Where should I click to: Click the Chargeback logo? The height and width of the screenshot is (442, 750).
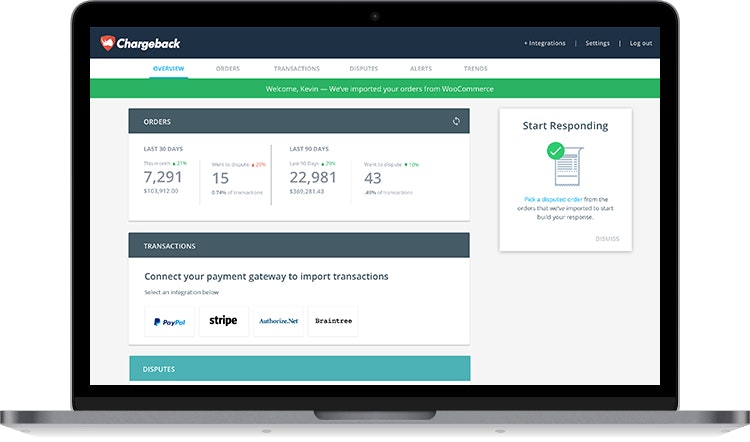click(140, 43)
